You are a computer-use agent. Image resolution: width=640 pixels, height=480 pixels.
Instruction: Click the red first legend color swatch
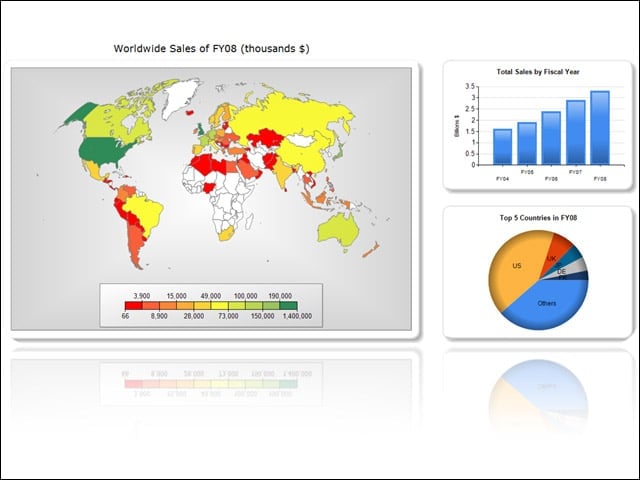134,306
